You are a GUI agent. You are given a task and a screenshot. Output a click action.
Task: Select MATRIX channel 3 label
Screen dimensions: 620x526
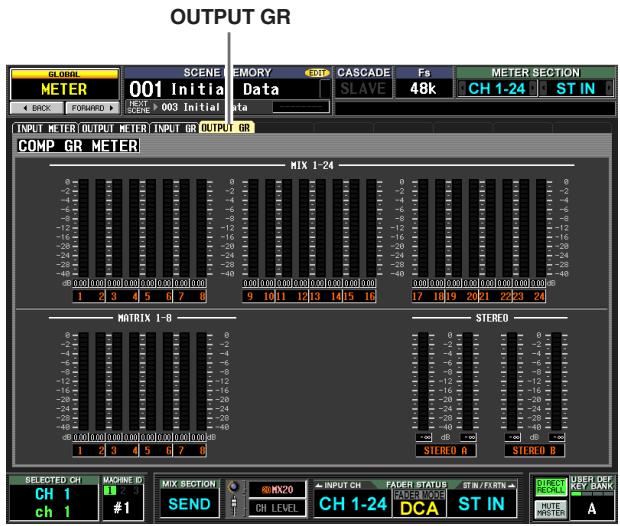tap(114, 450)
